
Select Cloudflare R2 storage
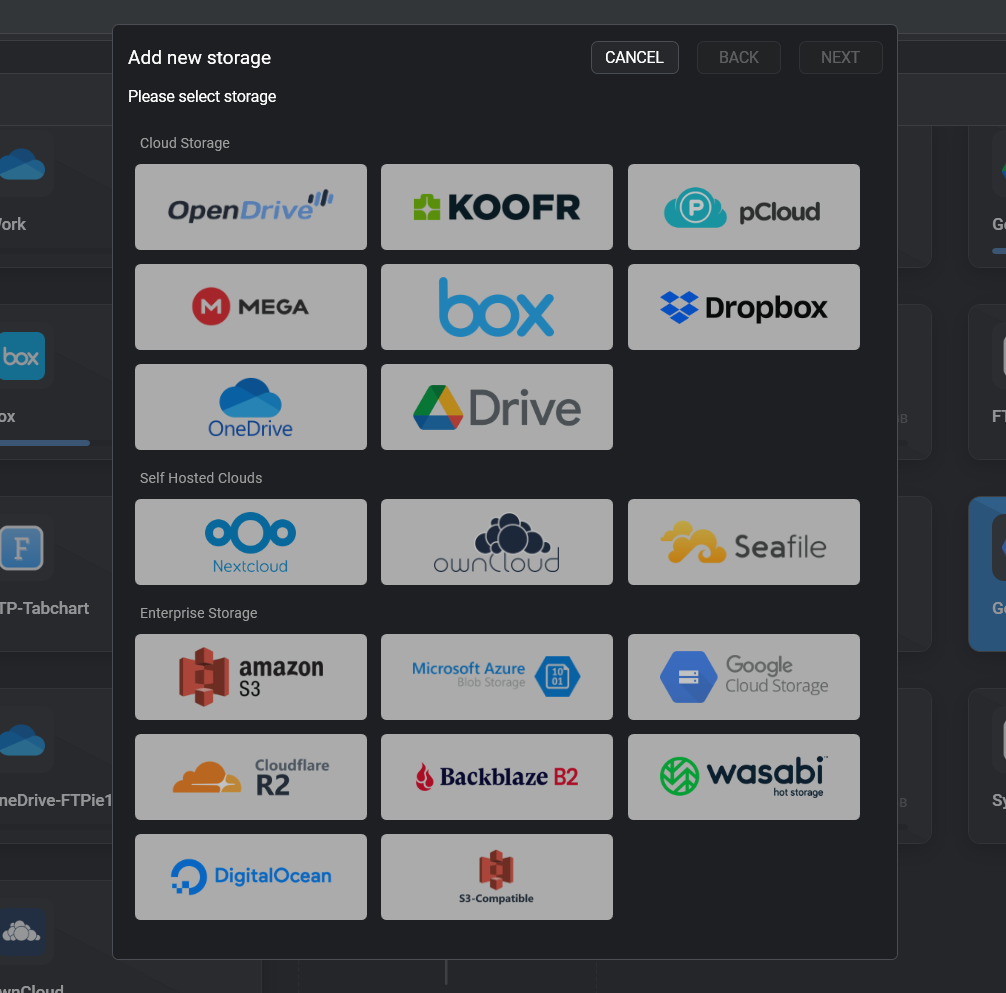[251, 777]
